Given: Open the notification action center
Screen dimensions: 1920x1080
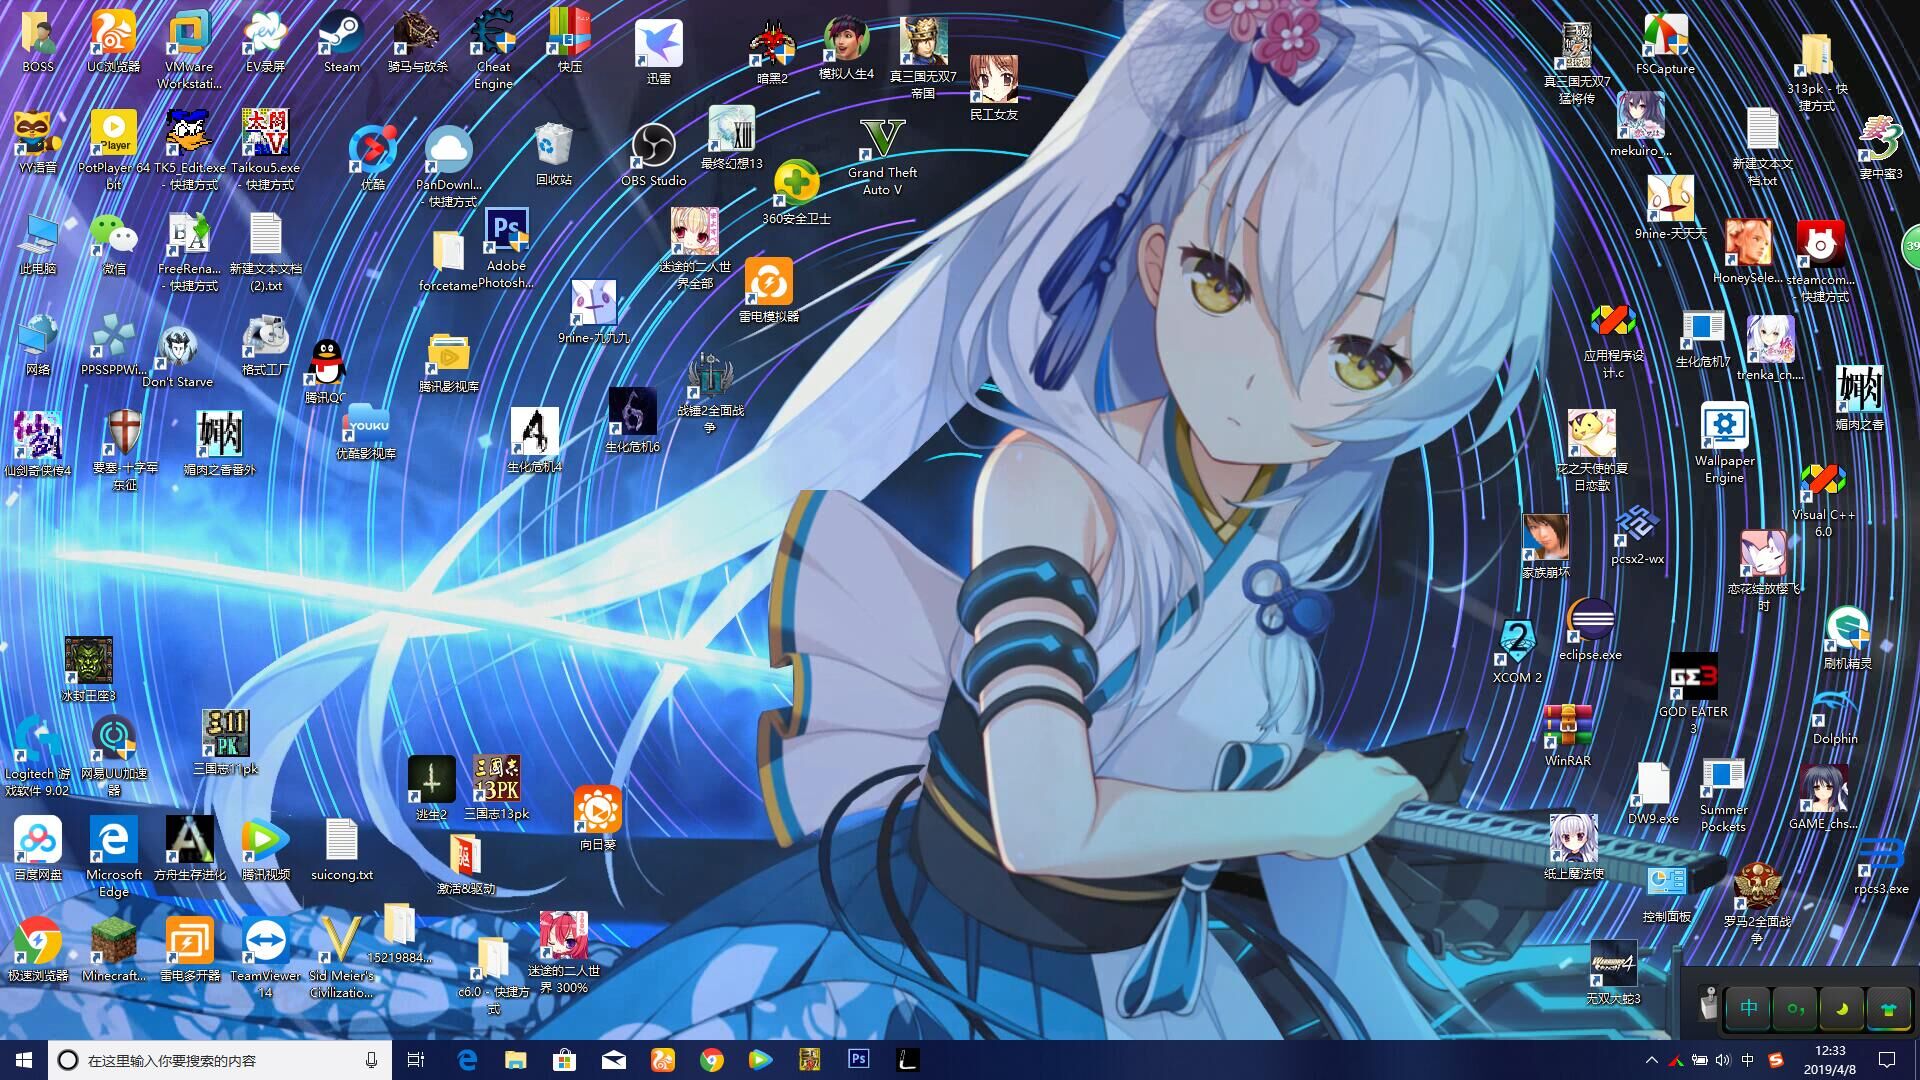Looking at the screenshot, I should 1887,1060.
